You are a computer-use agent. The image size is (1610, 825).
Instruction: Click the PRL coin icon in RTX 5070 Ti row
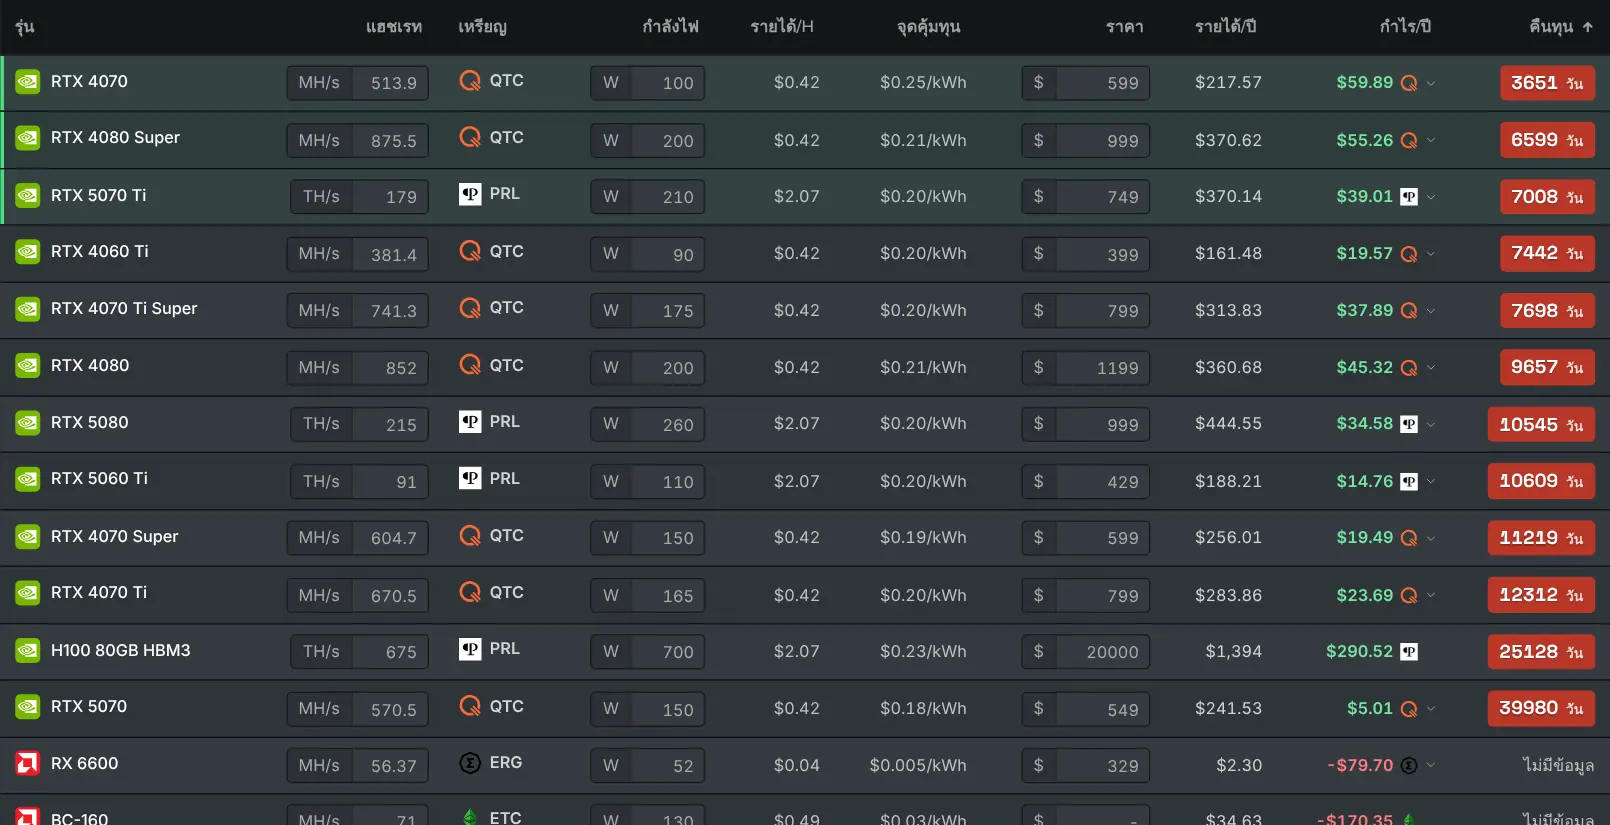point(470,194)
